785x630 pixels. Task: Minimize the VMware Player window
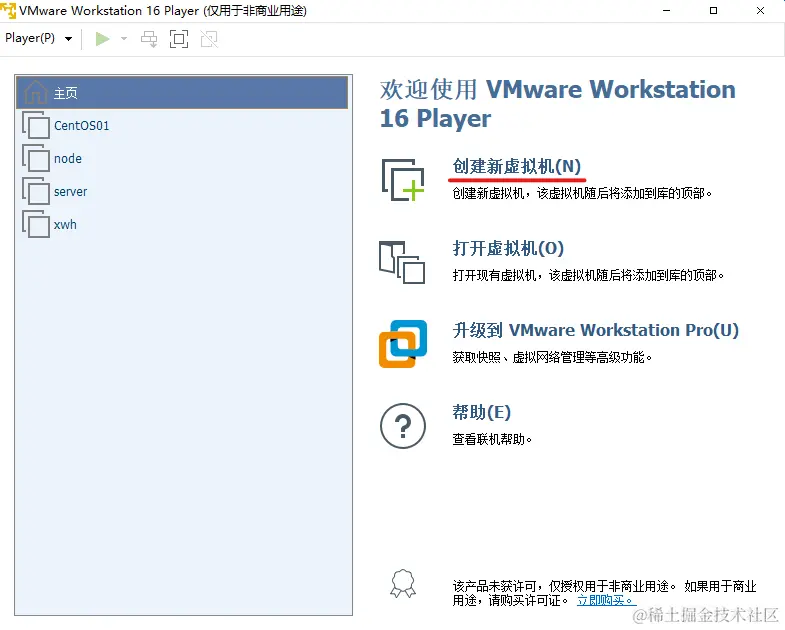[666, 11]
